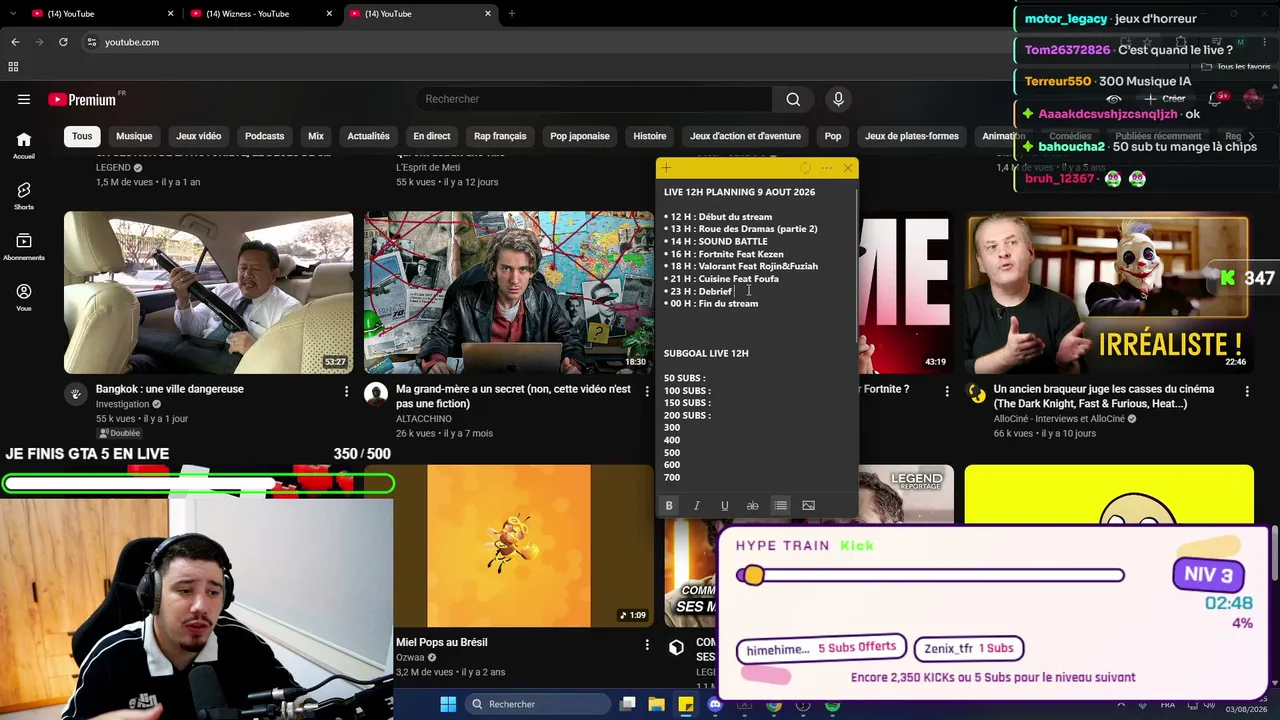The height and width of the screenshot is (720, 1280).
Task: Insert an image into the sticky note
Action: tap(809, 506)
